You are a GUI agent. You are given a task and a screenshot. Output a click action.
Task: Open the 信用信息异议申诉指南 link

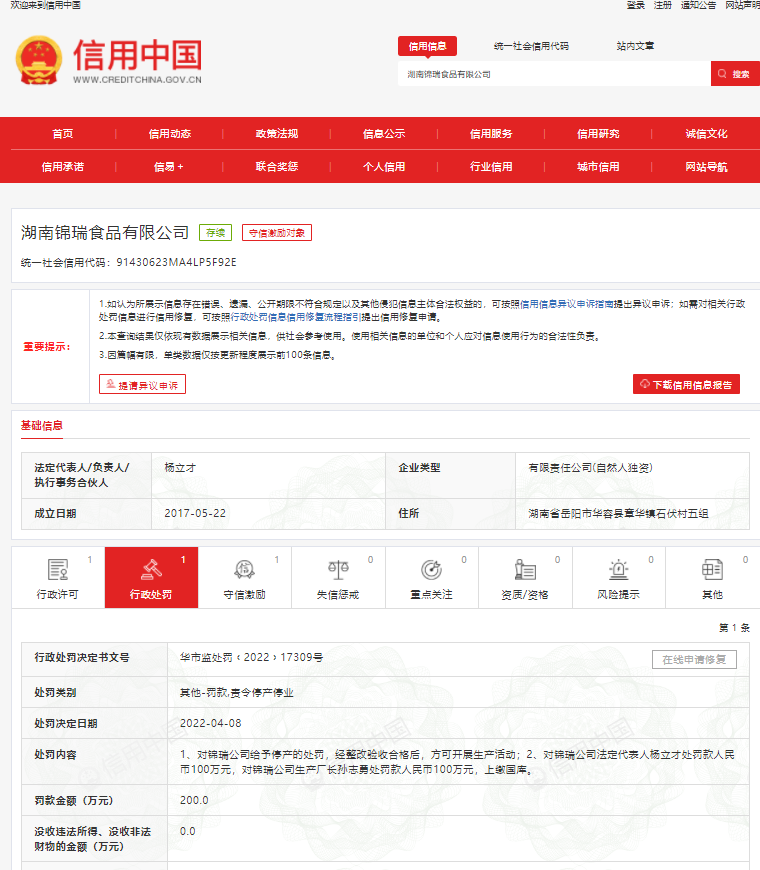566,304
